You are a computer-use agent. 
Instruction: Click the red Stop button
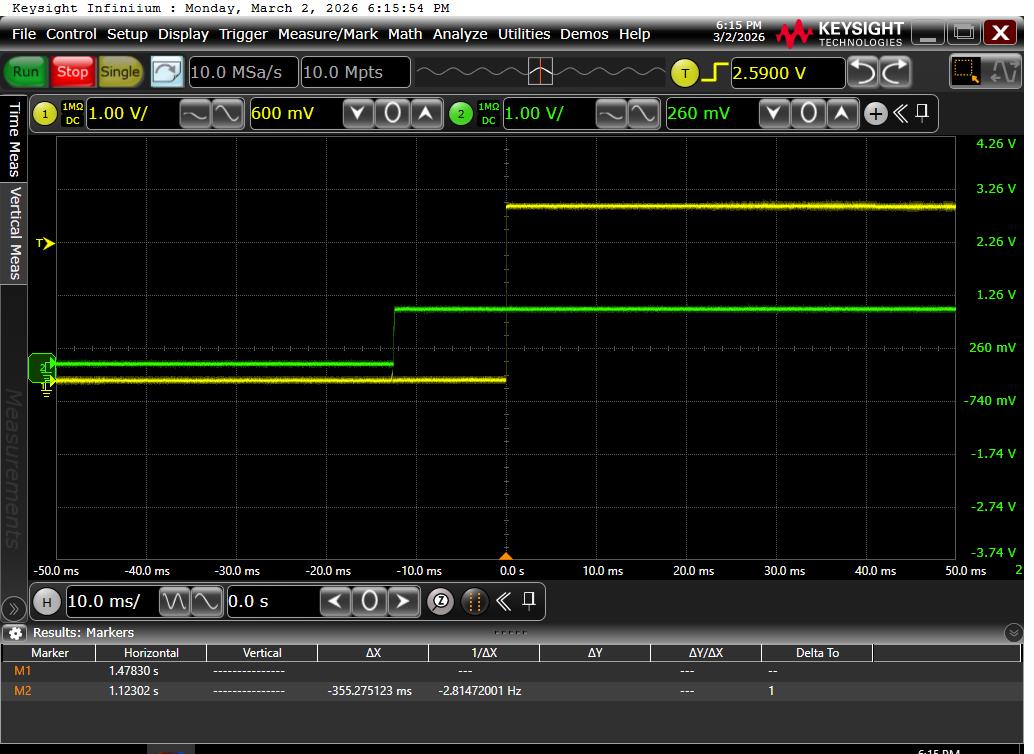(72, 72)
